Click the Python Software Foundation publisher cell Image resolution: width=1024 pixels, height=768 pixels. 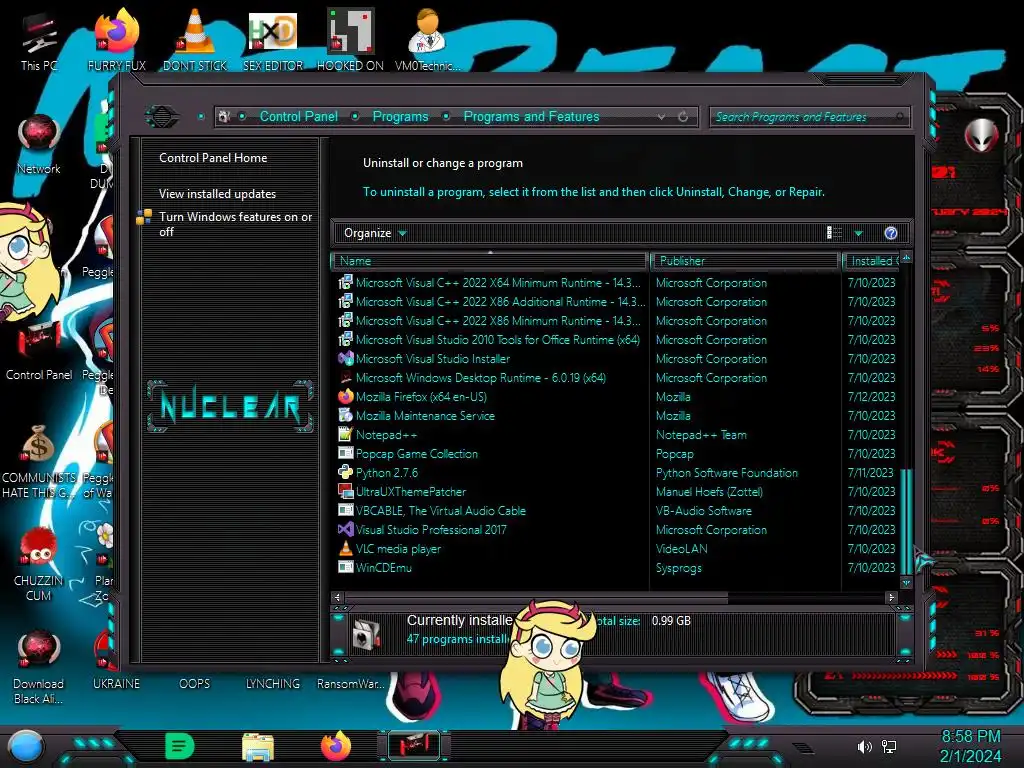pos(727,472)
